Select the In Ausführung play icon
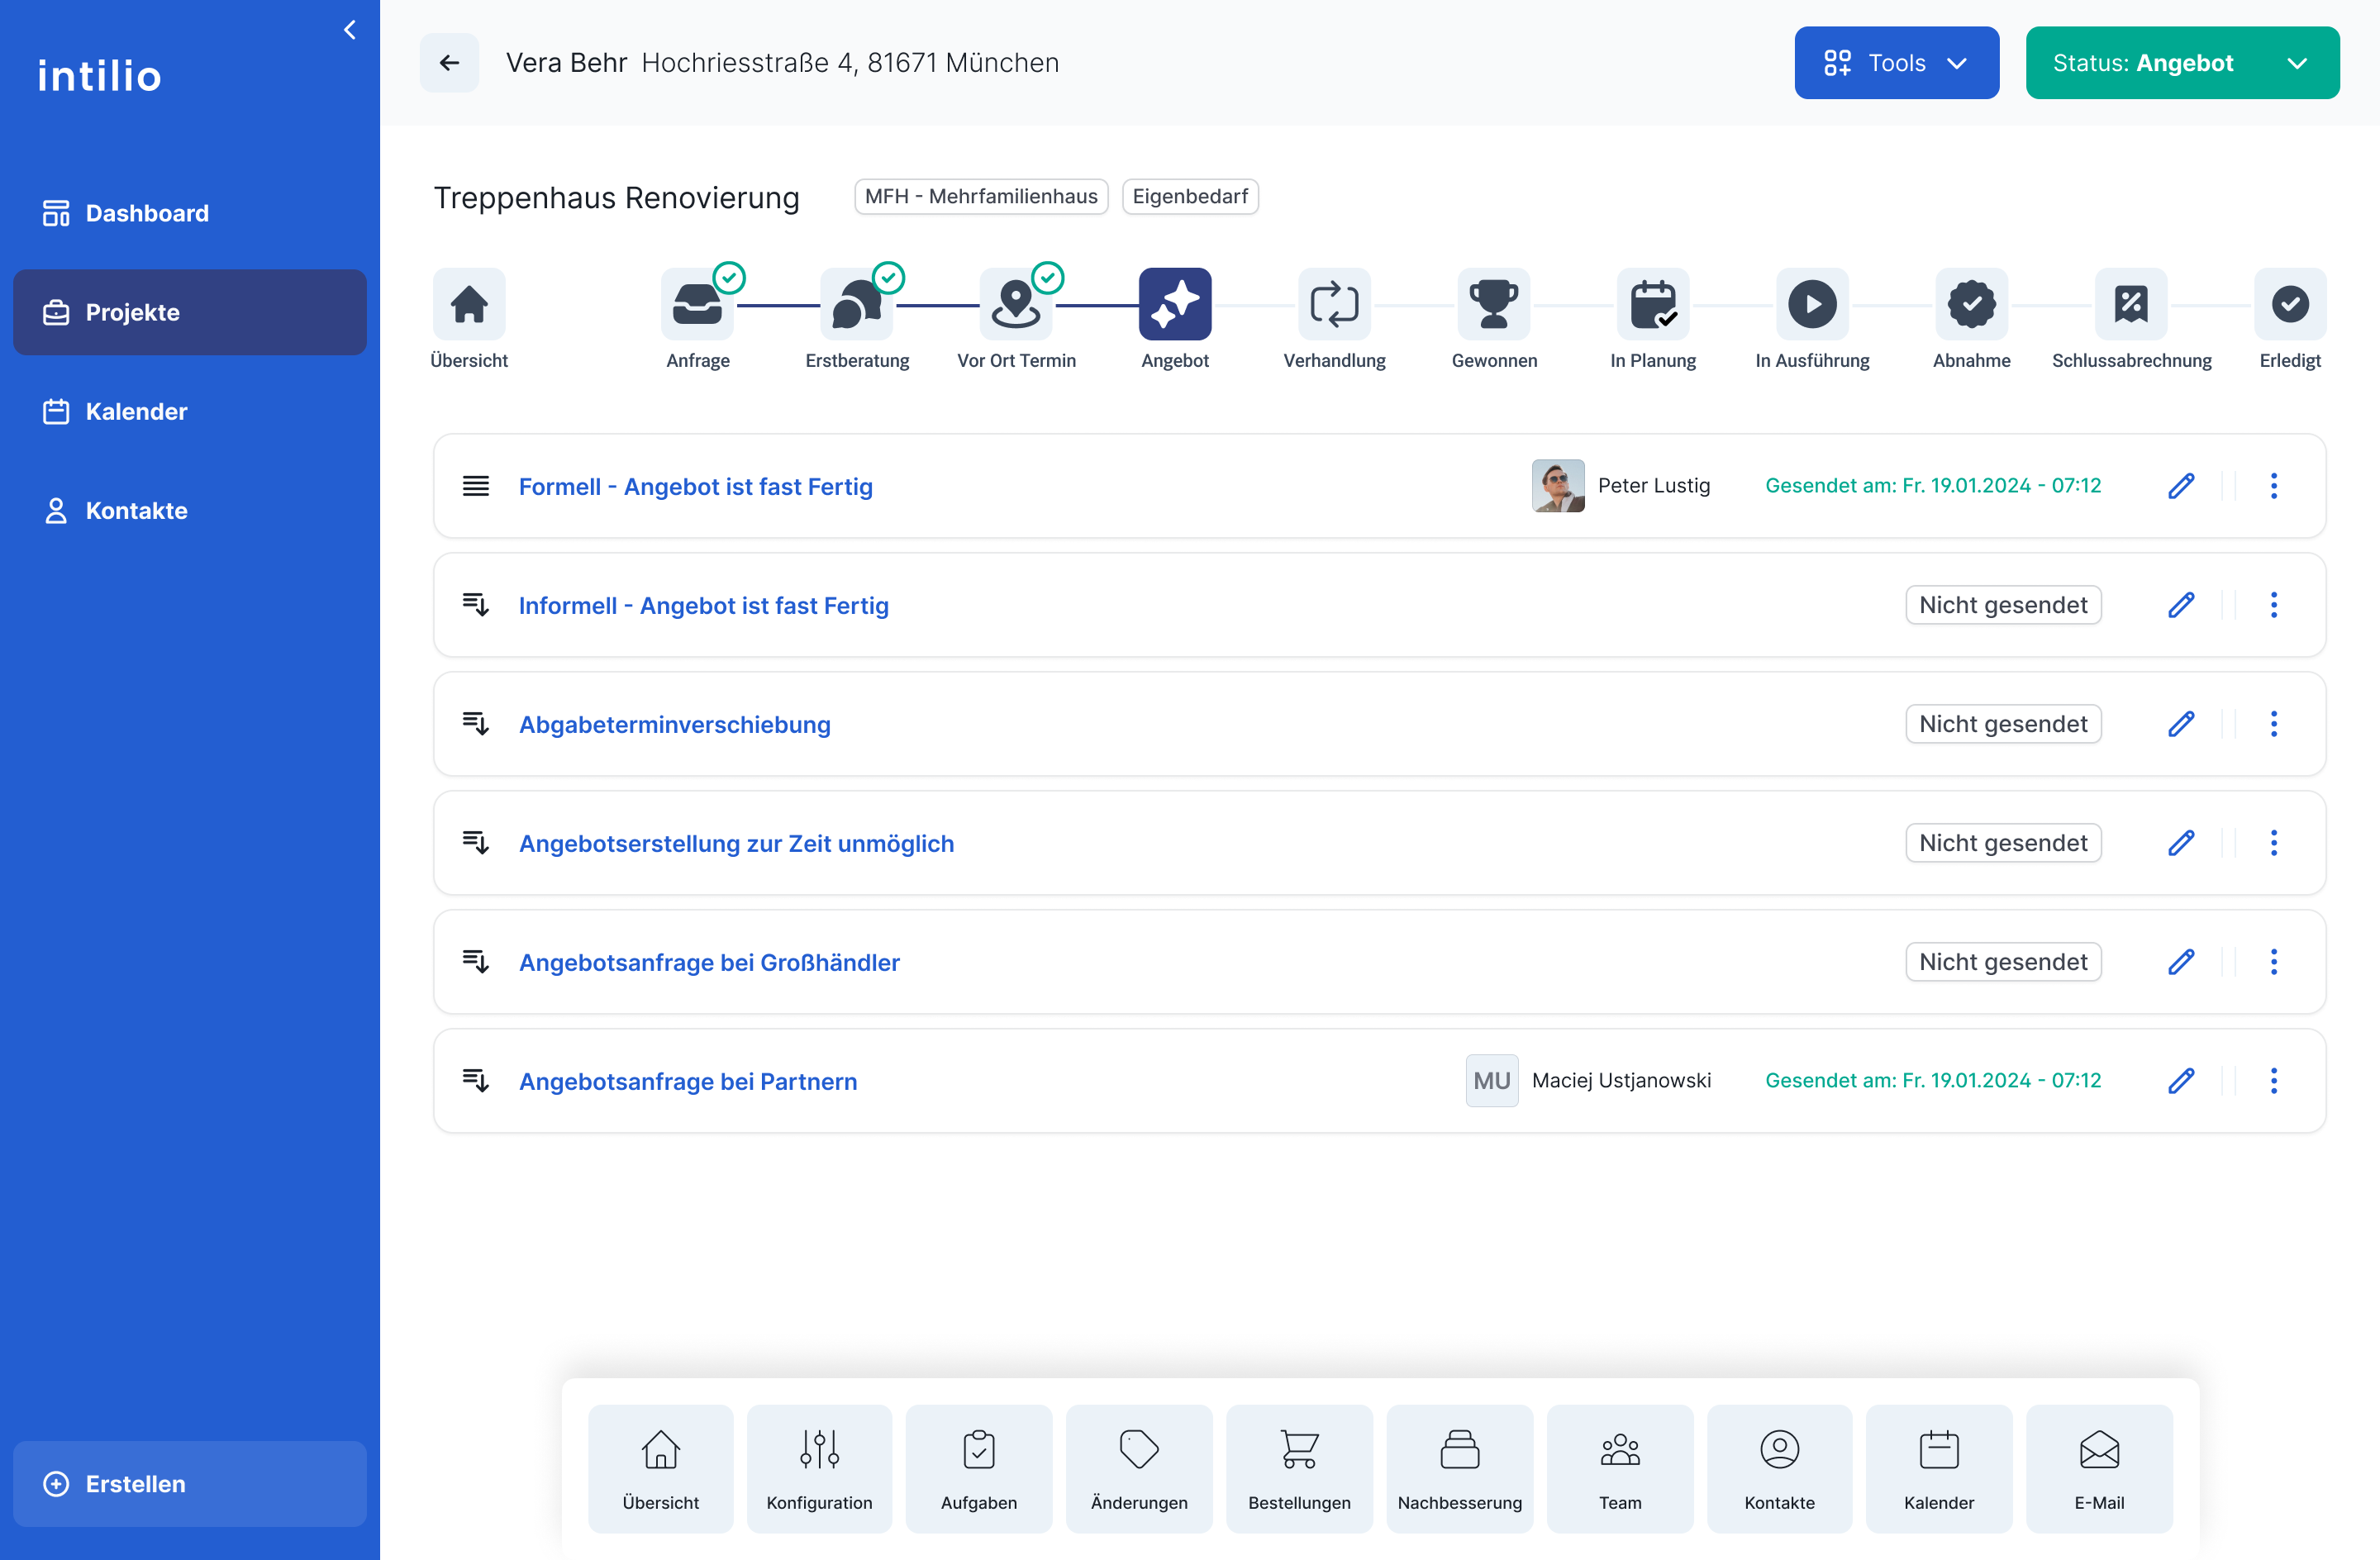The width and height of the screenshot is (2380, 1560). (1812, 304)
